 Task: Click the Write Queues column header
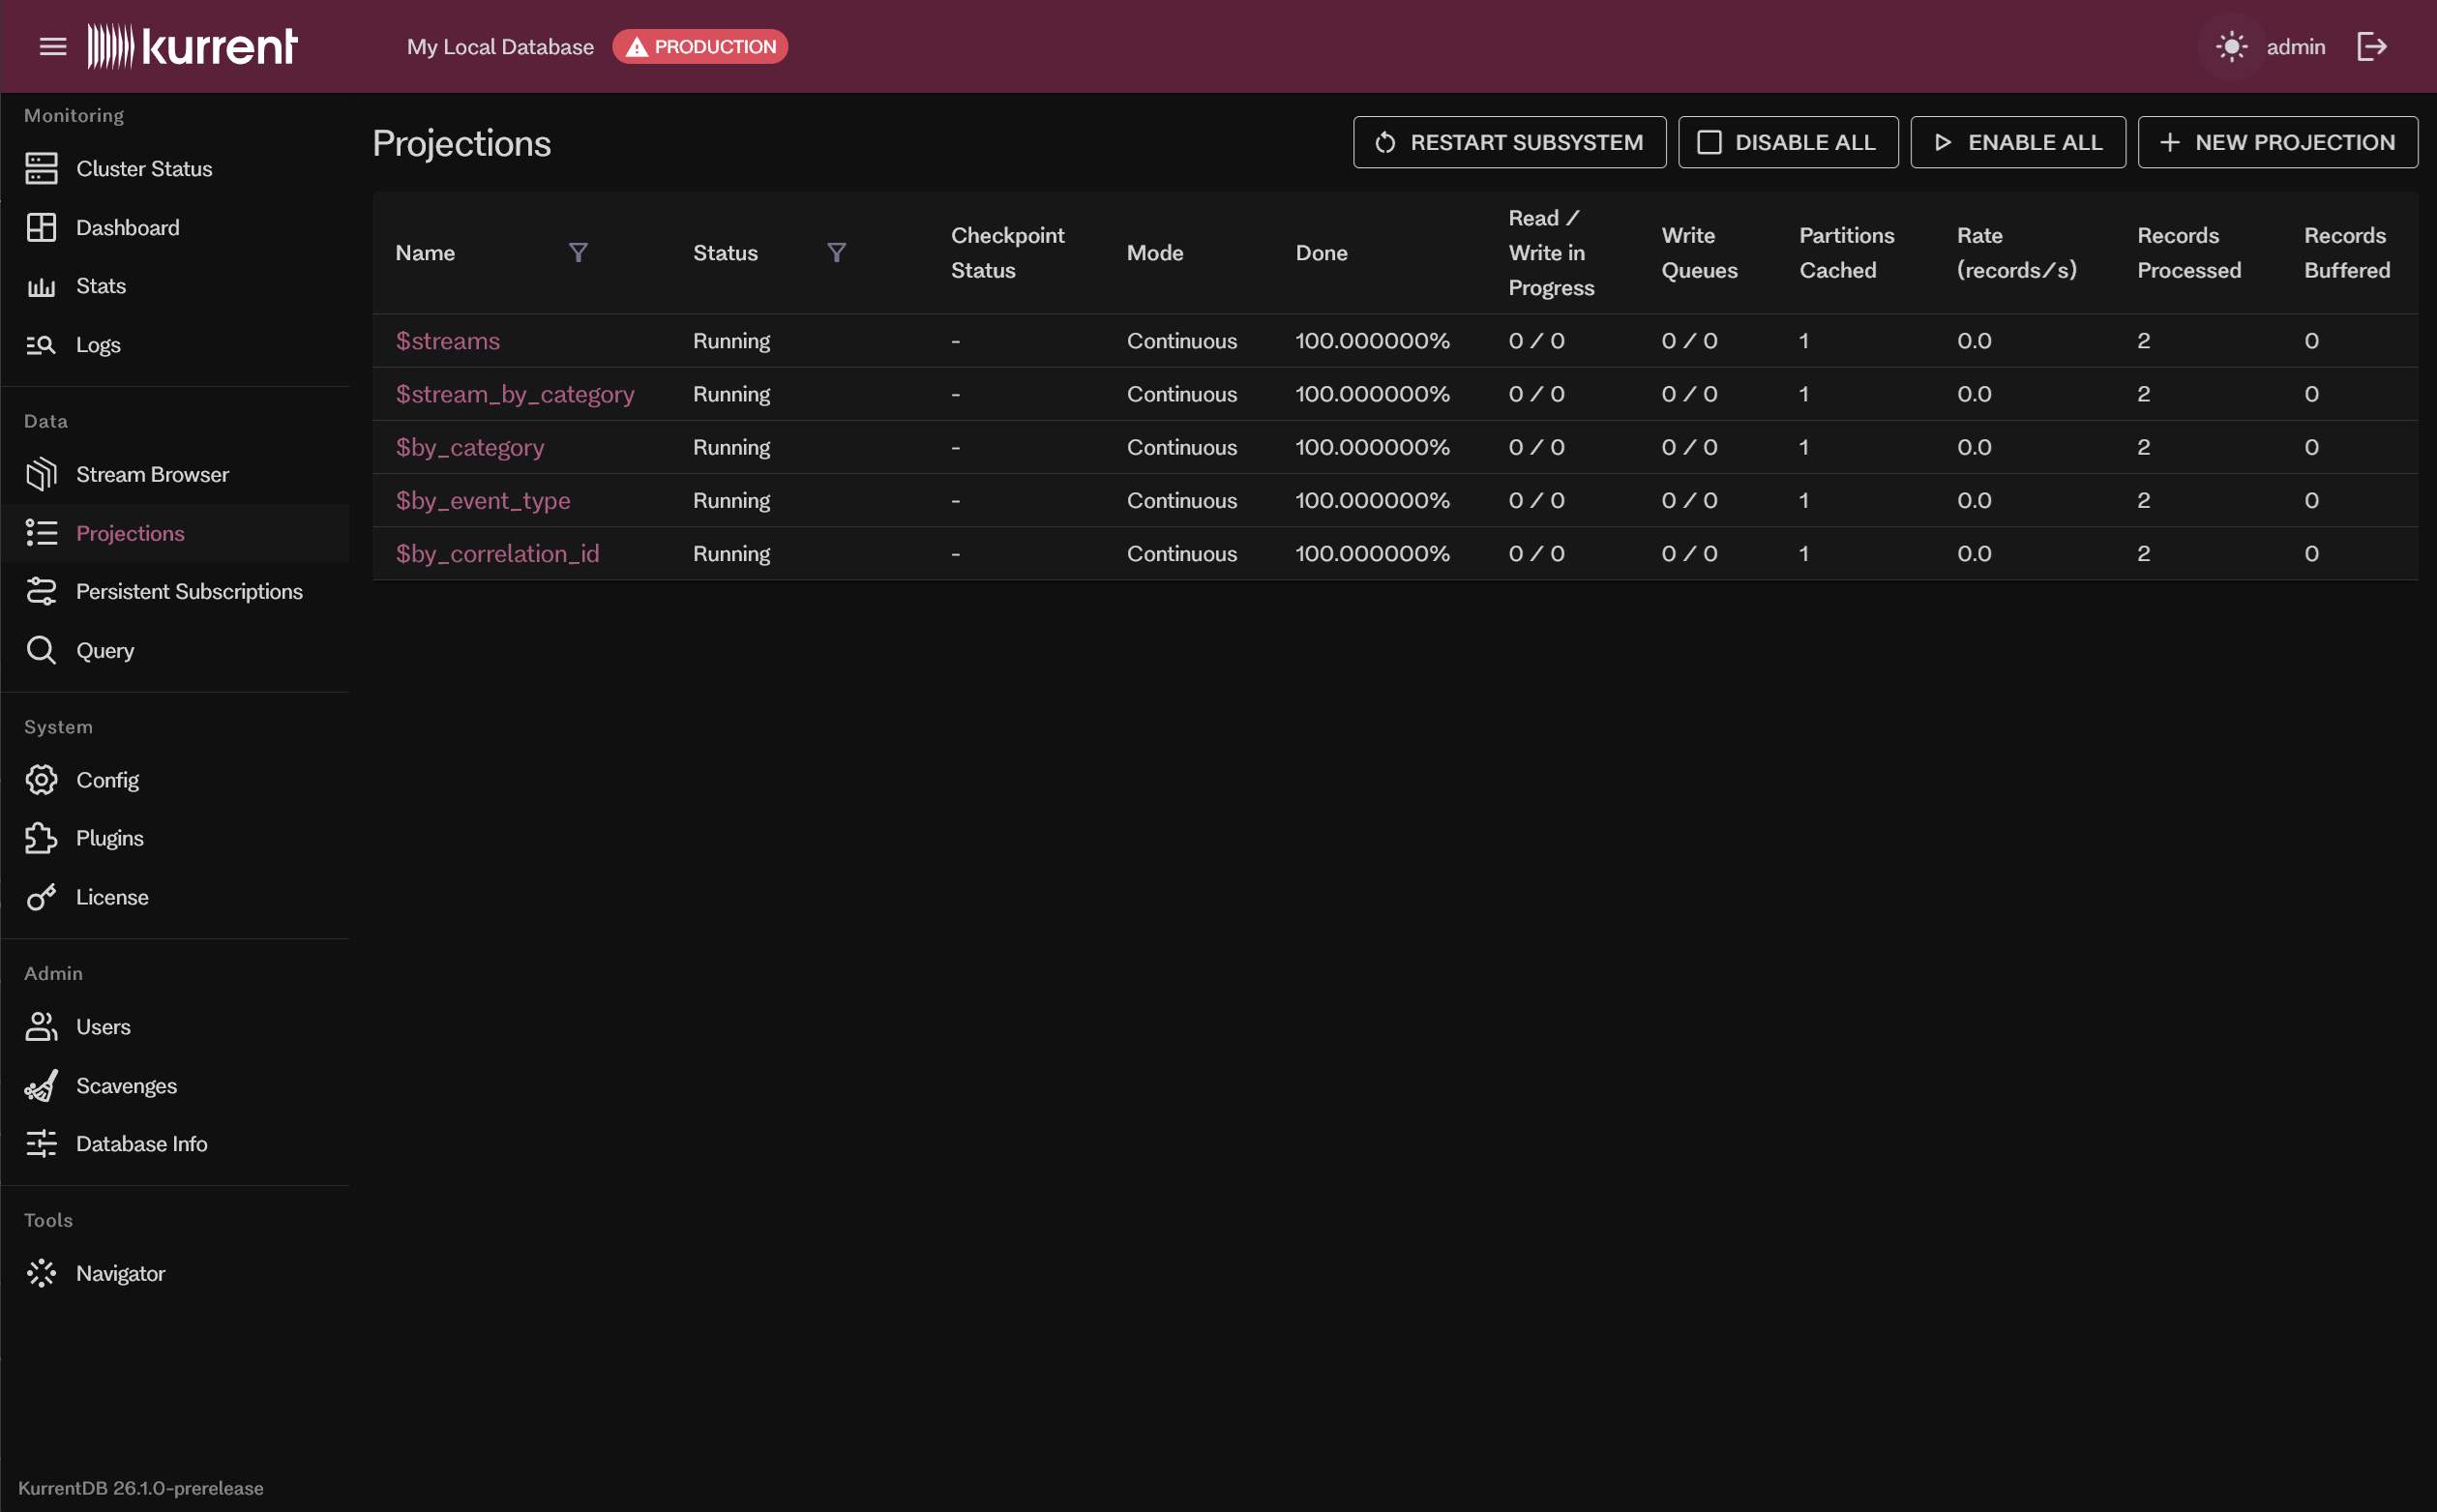(1699, 253)
